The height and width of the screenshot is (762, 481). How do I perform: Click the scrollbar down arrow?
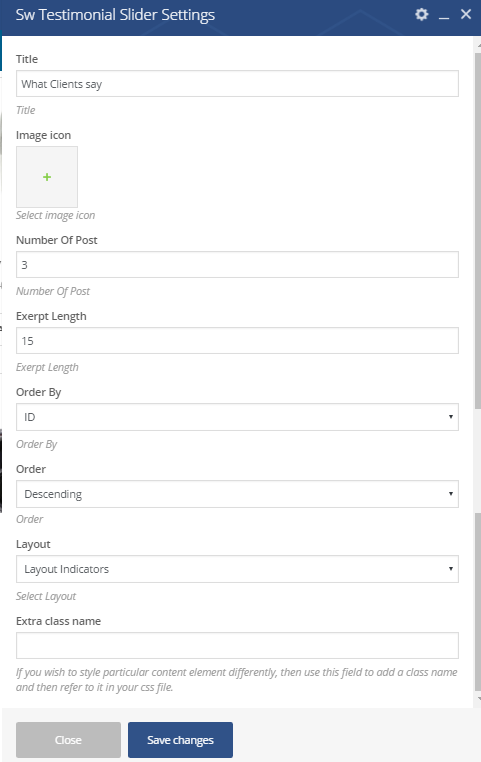(x=478, y=699)
